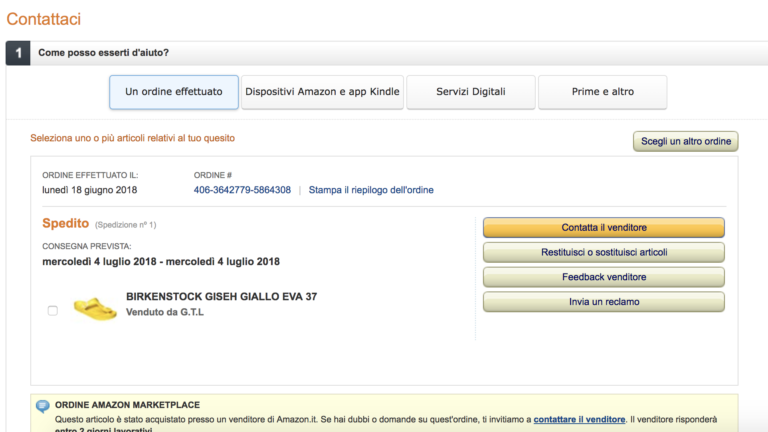Tick the checkbox beside the Birkenstock item
Viewport: 768px width, 432px height.
(x=53, y=311)
